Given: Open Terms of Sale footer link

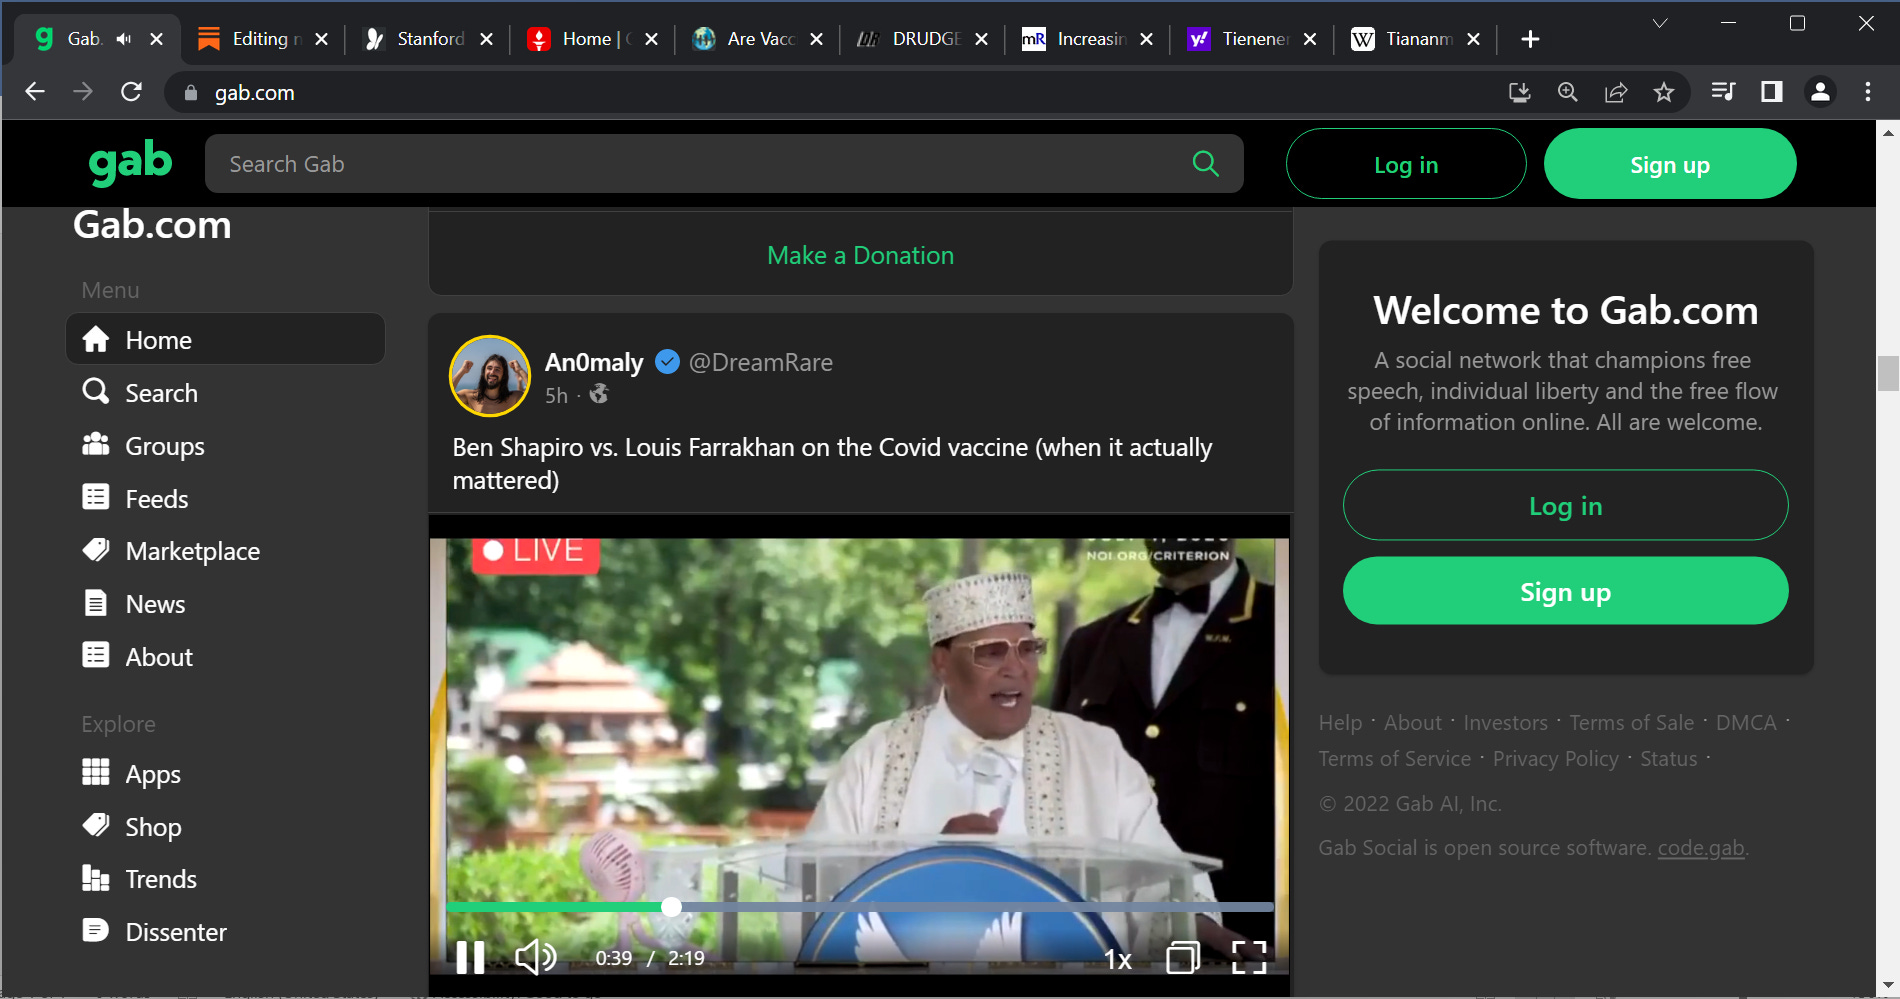Looking at the screenshot, I should click(1631, 723).
